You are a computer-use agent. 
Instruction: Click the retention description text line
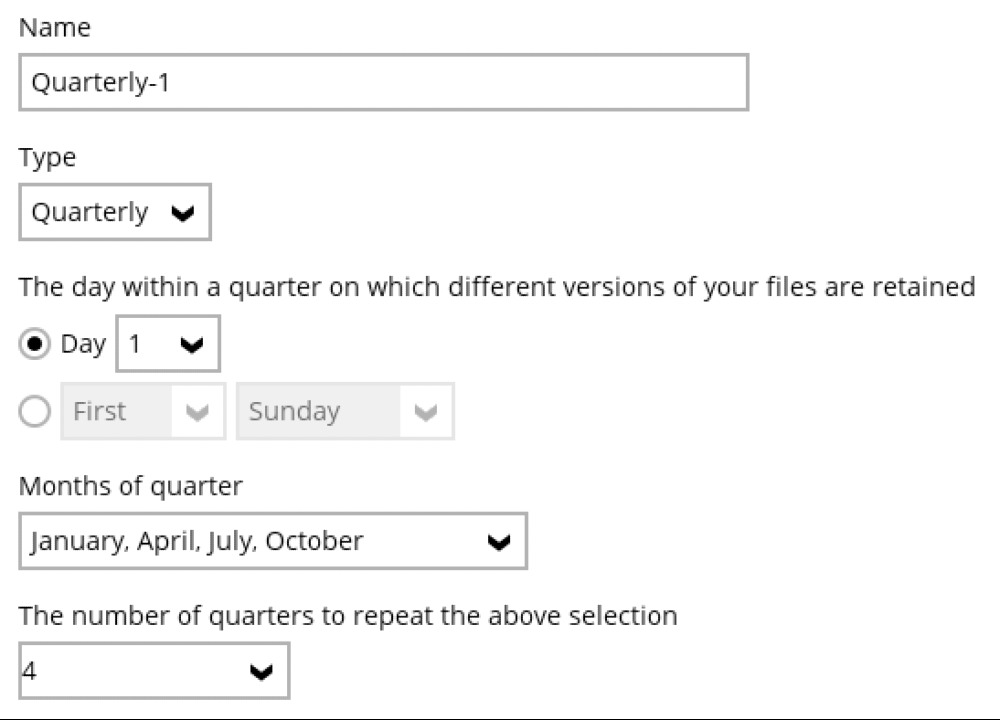tap(498, 287)
